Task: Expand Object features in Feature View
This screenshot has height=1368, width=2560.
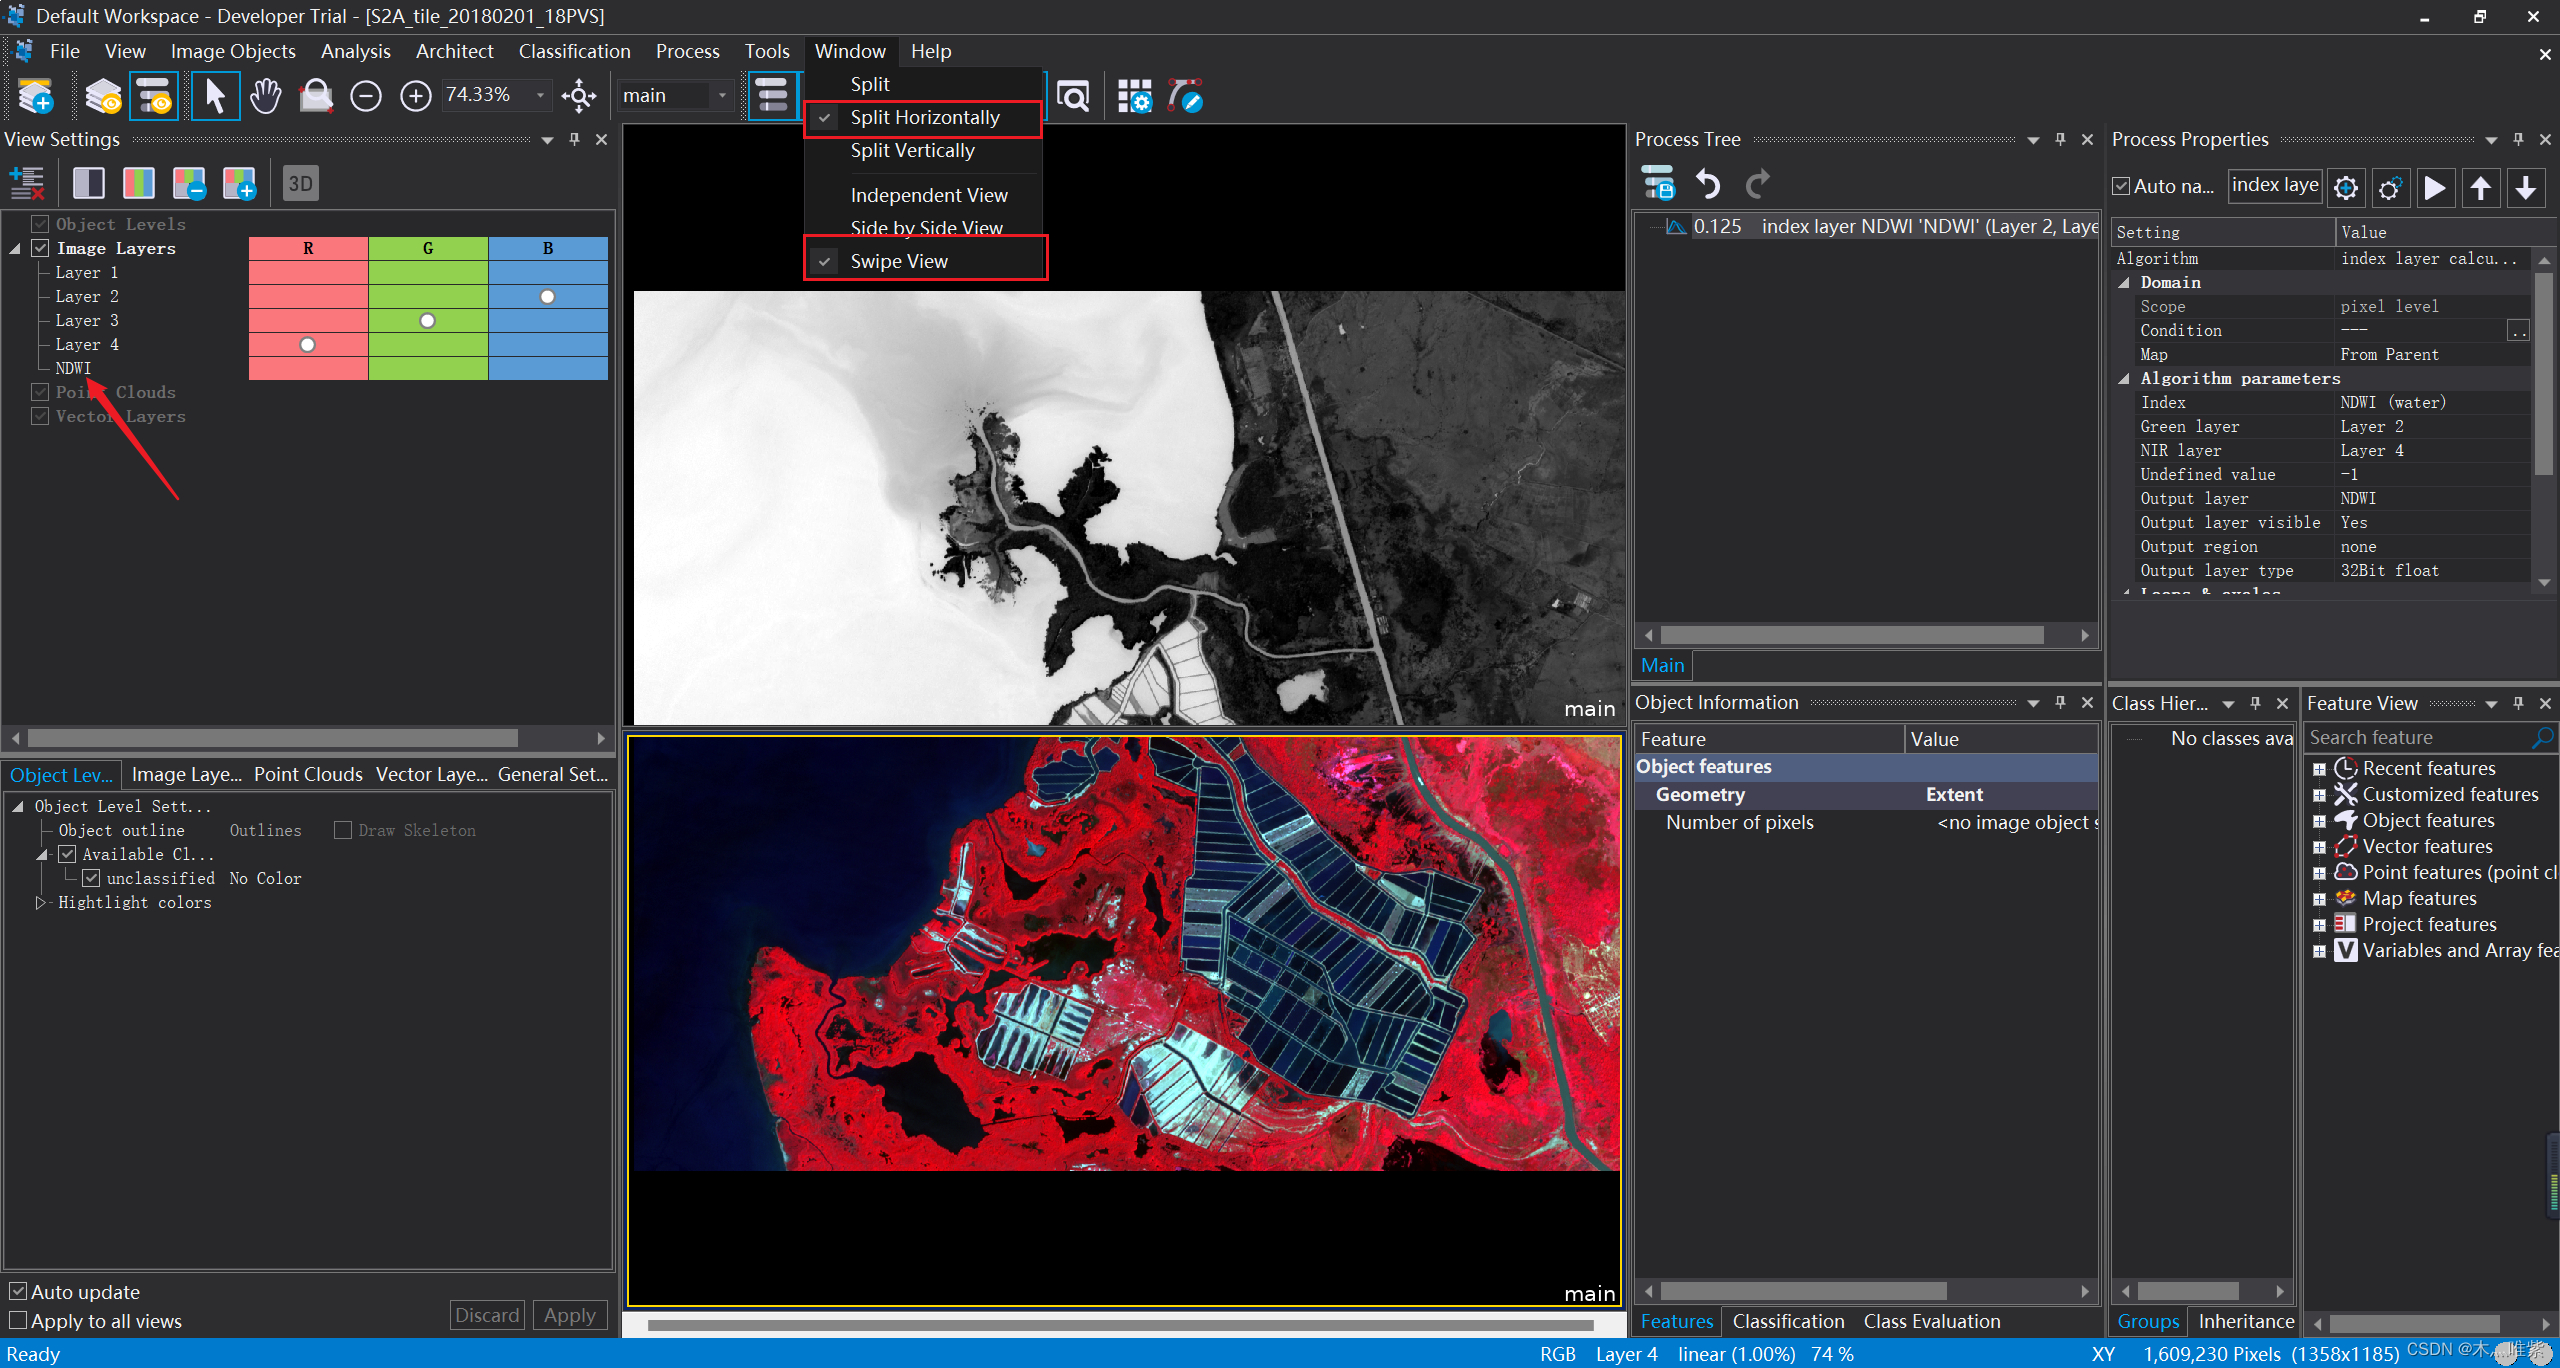Action: coord(2319,821)
